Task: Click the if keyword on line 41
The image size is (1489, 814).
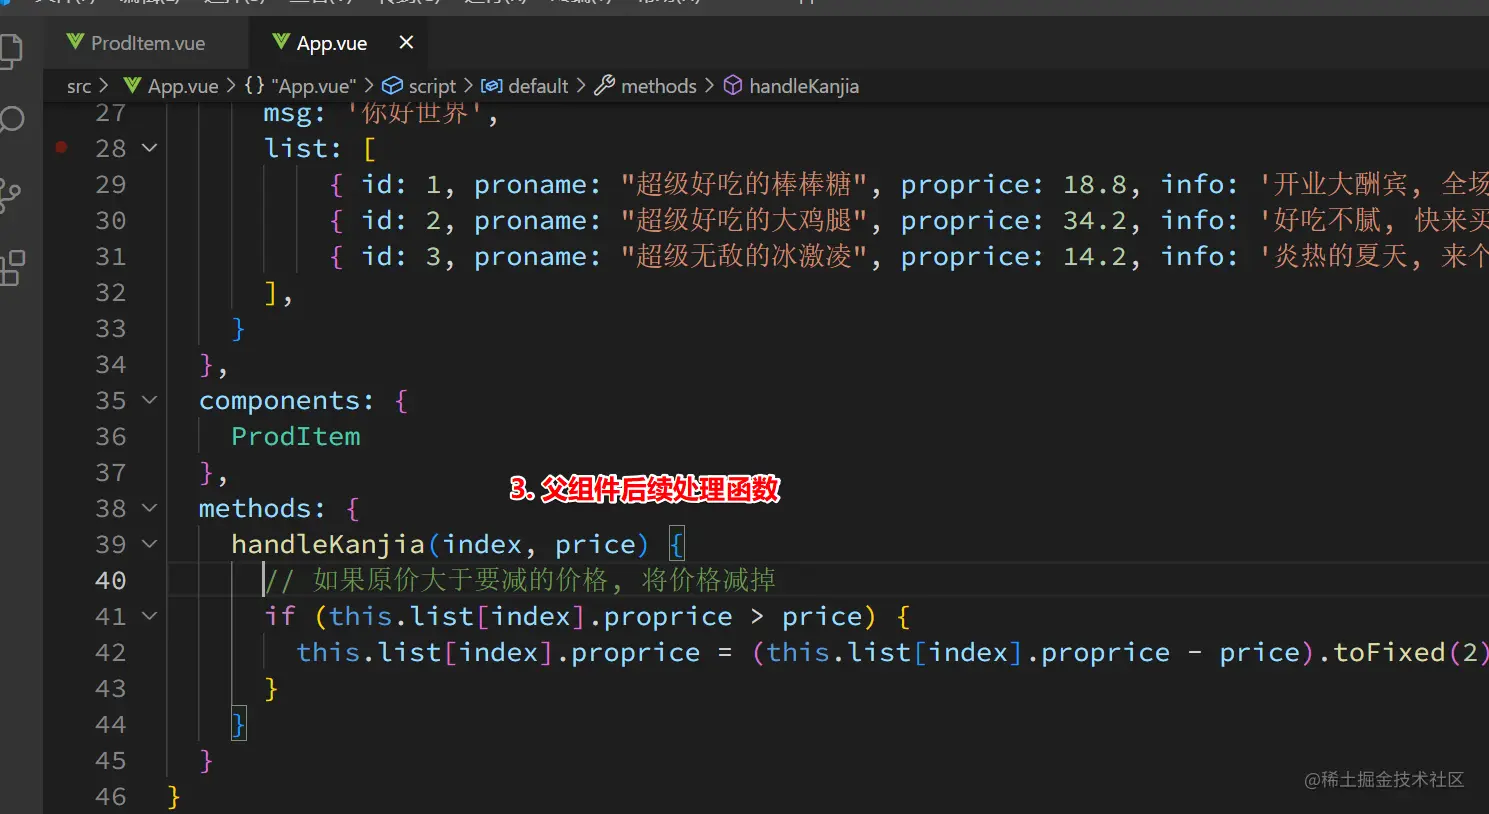Action: click(280, 616)
